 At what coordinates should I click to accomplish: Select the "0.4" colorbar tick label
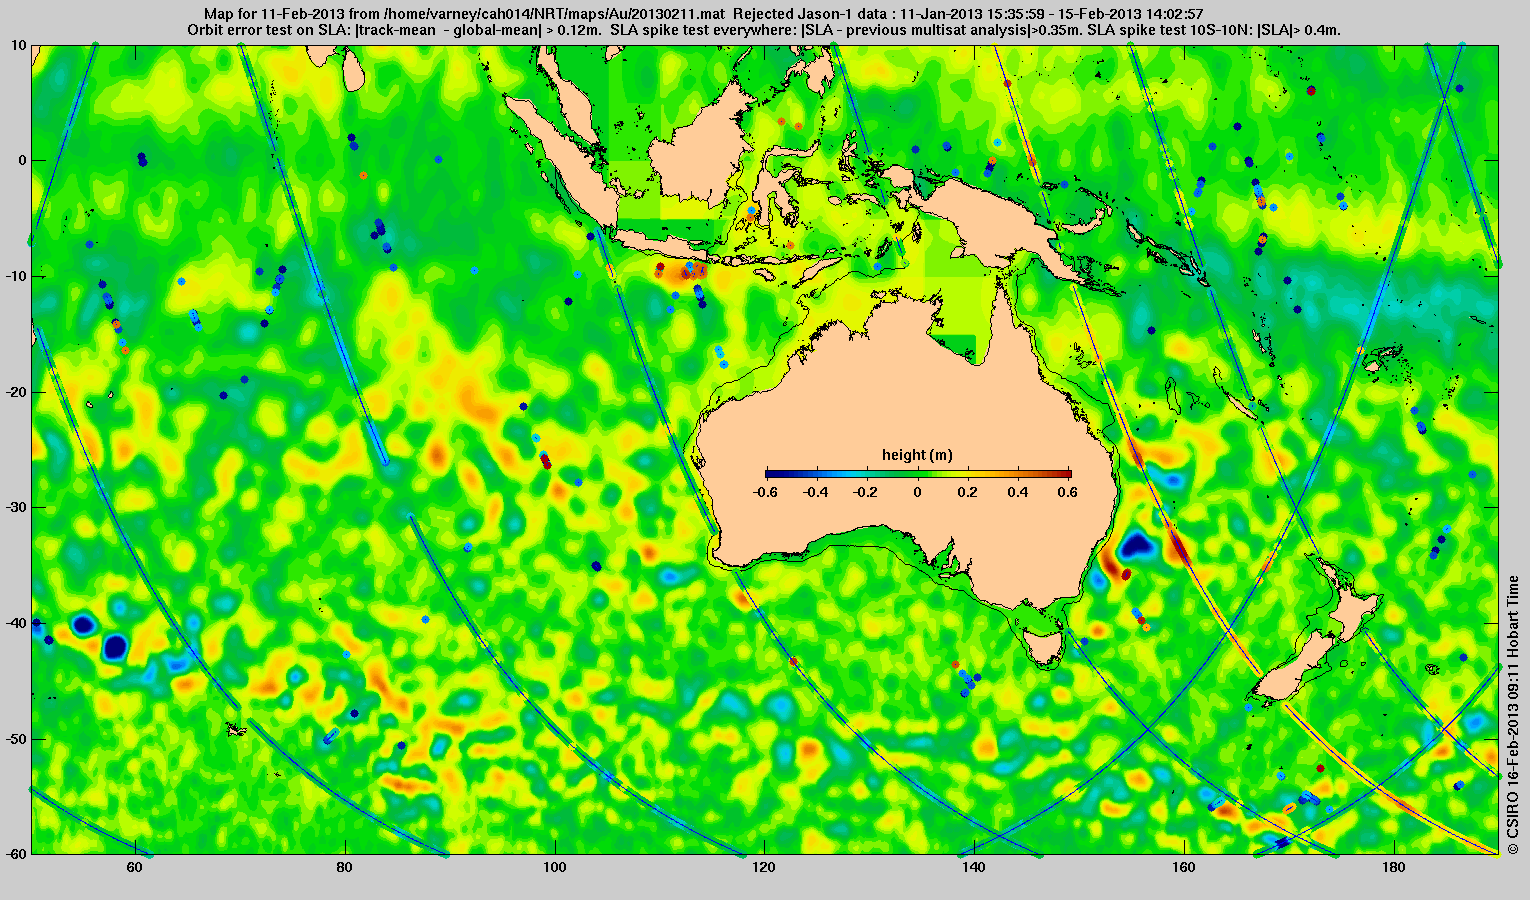point(1020,492)
